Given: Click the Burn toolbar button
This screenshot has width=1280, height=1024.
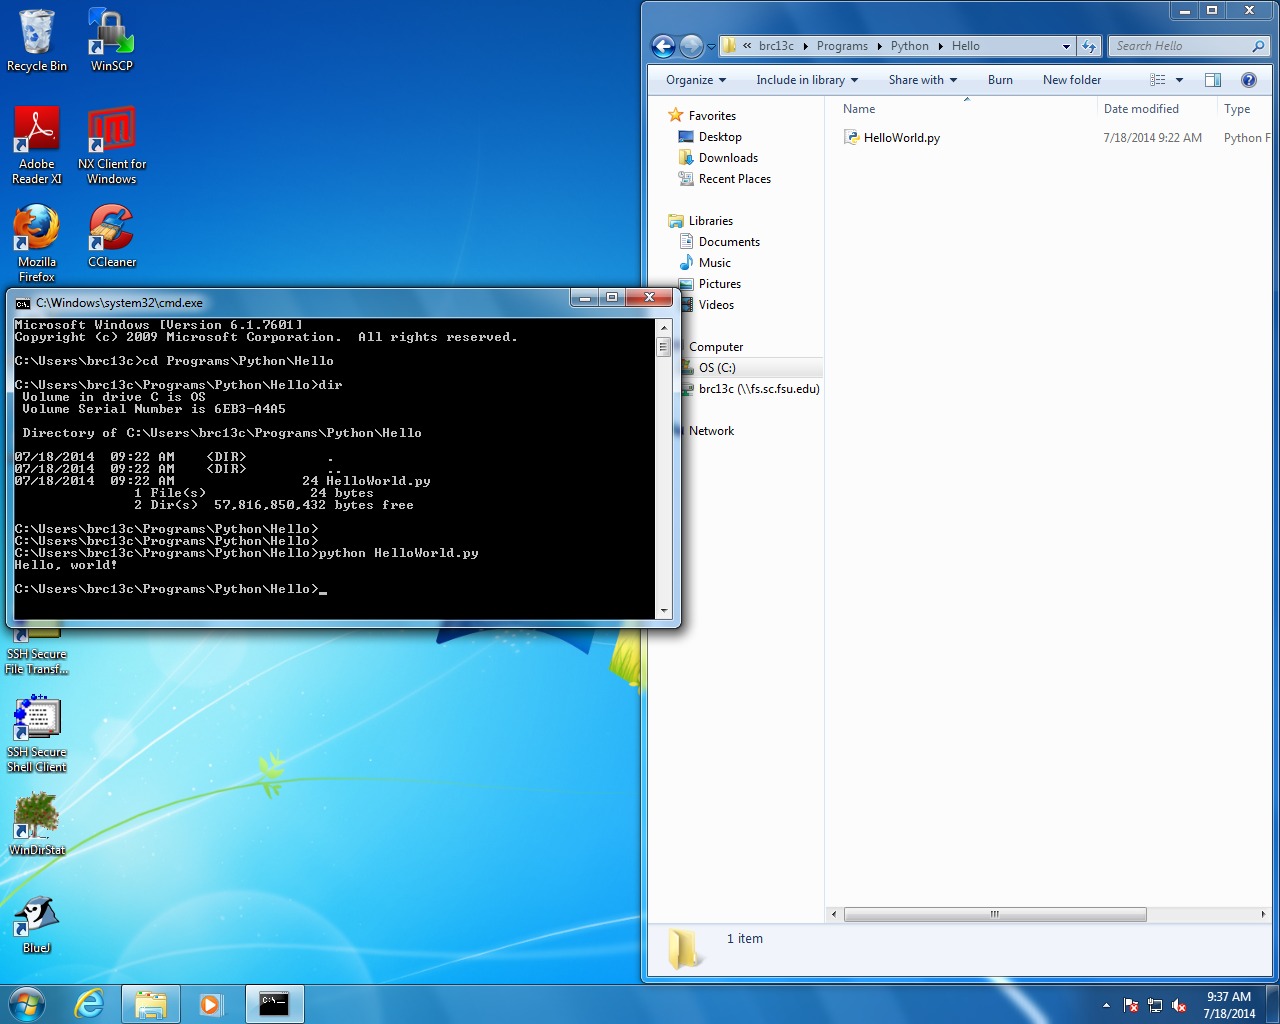Looking at the screenshot, I should click(1000, 80).
